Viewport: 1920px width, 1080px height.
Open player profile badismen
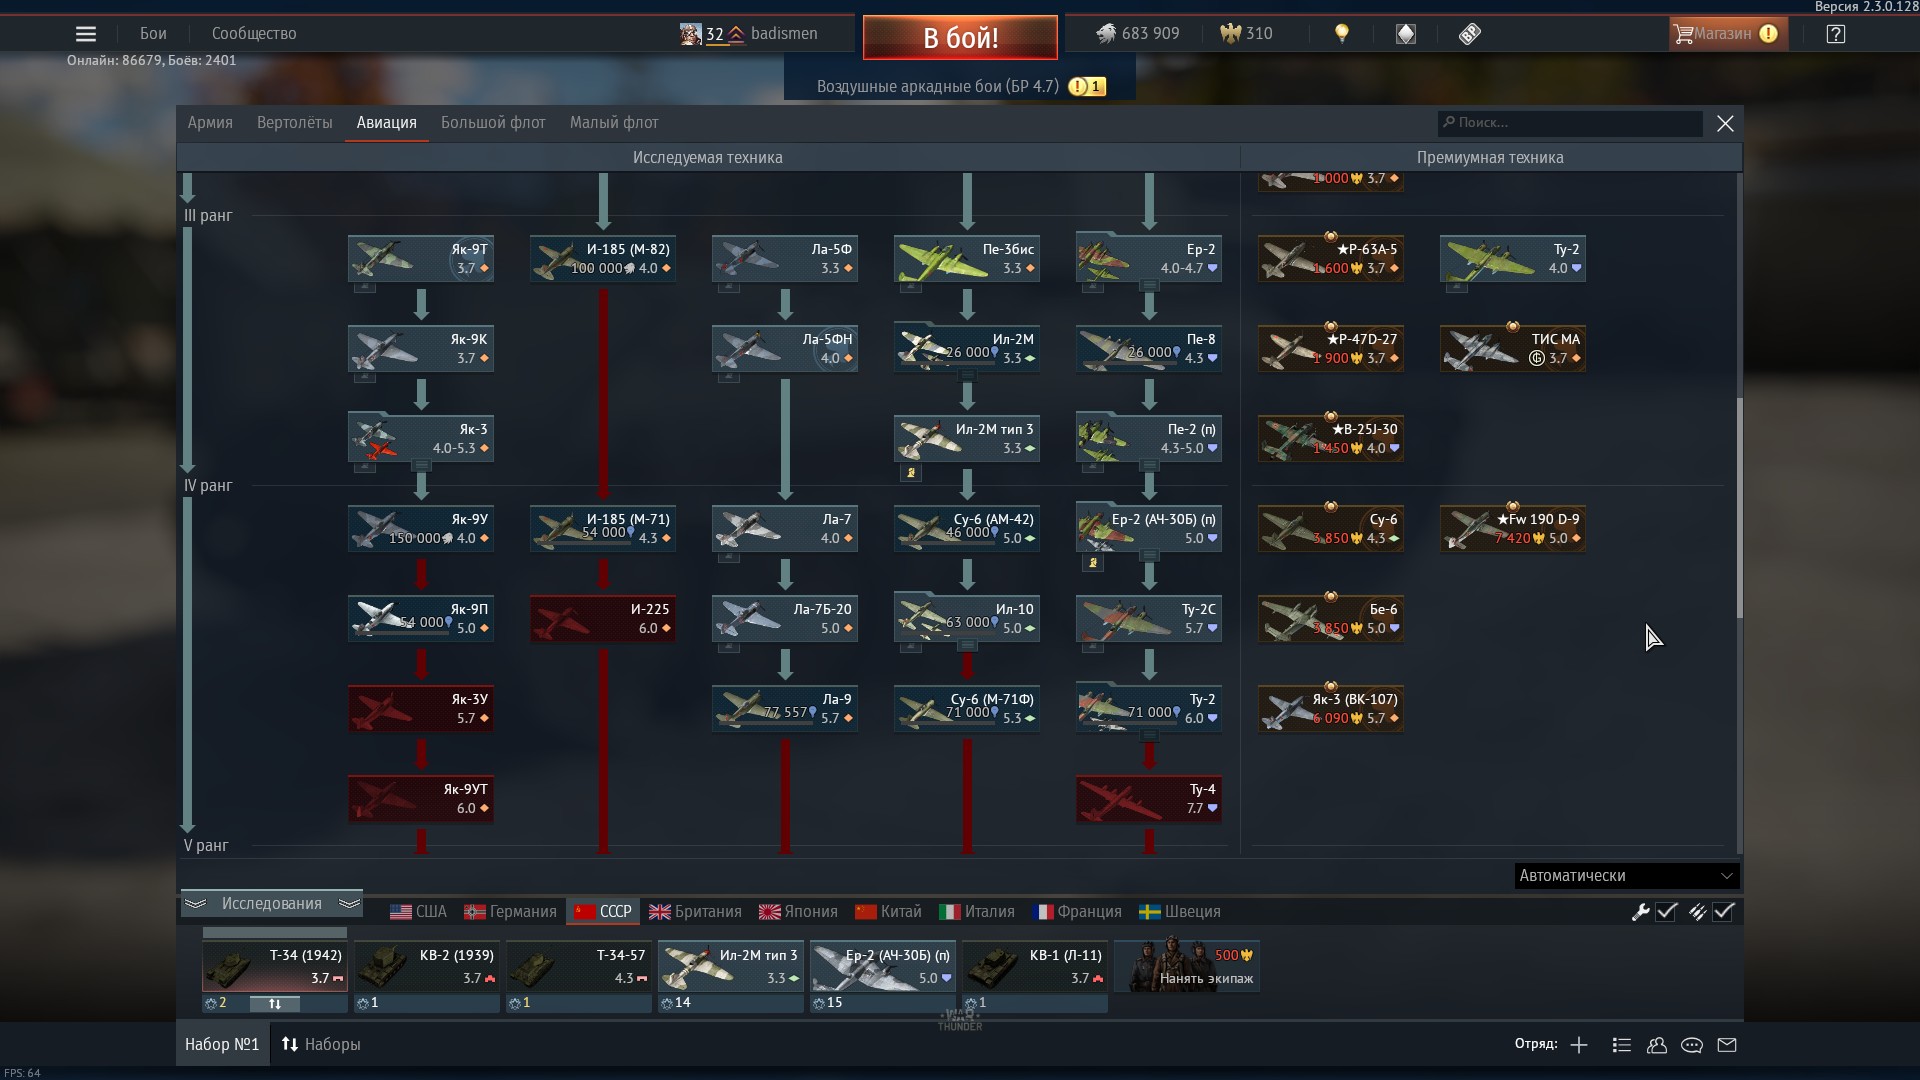click(749, 34)
